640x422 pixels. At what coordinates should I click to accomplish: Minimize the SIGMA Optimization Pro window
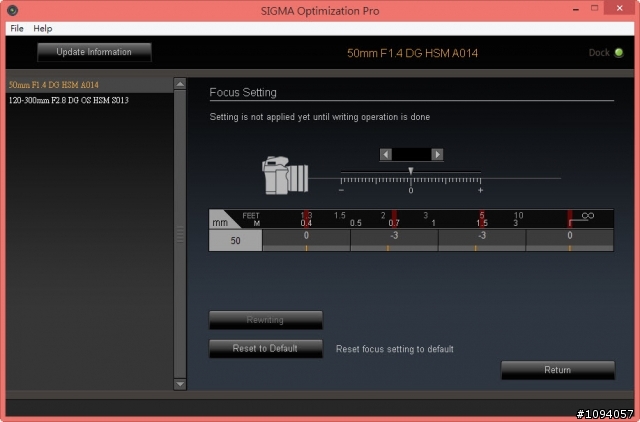(x=576, y=9)
